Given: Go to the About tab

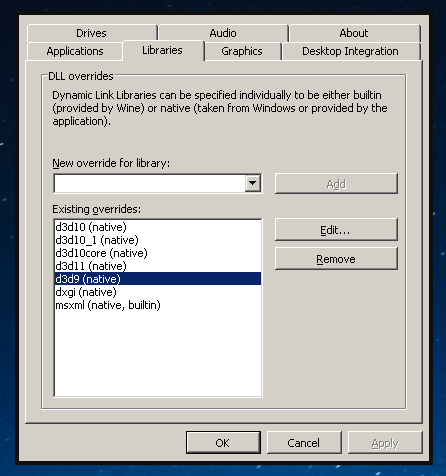Looking at the screenshot, I should click(x=354, y=33).
